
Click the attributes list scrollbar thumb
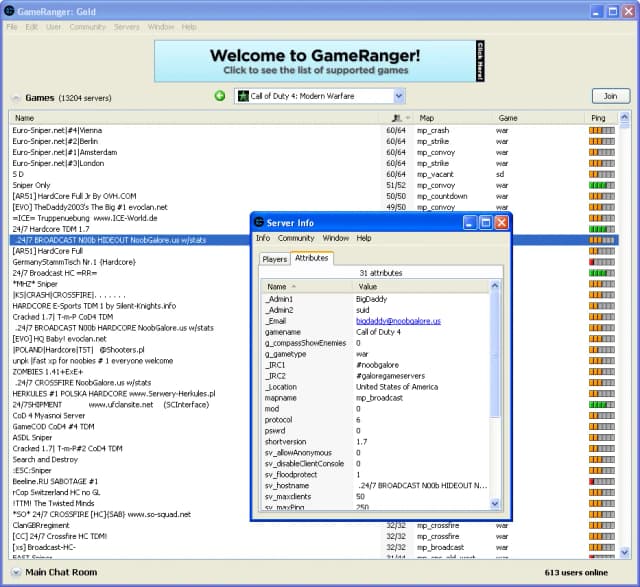click(x=495, y=354)
